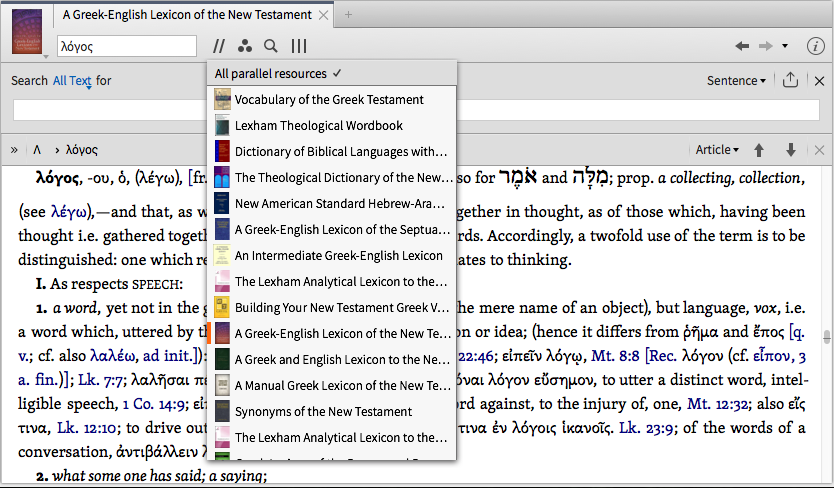
Task: Expand the locator bar double chevron
Action: [14, 150]
